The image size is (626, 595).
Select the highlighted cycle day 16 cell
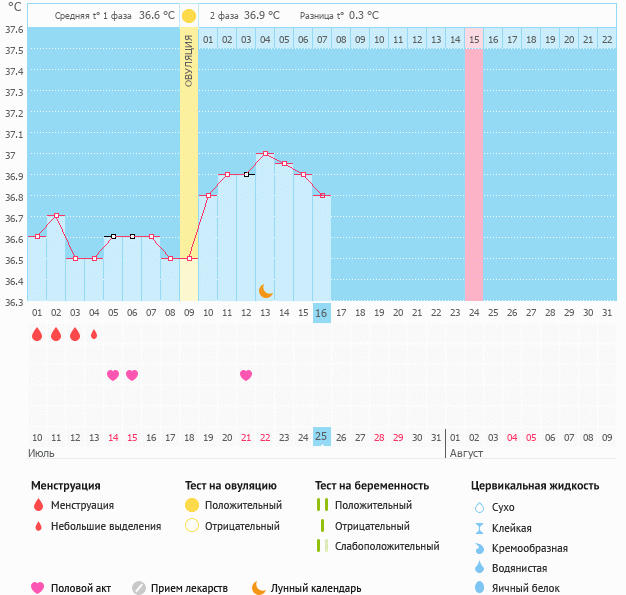tap(321, 313)
